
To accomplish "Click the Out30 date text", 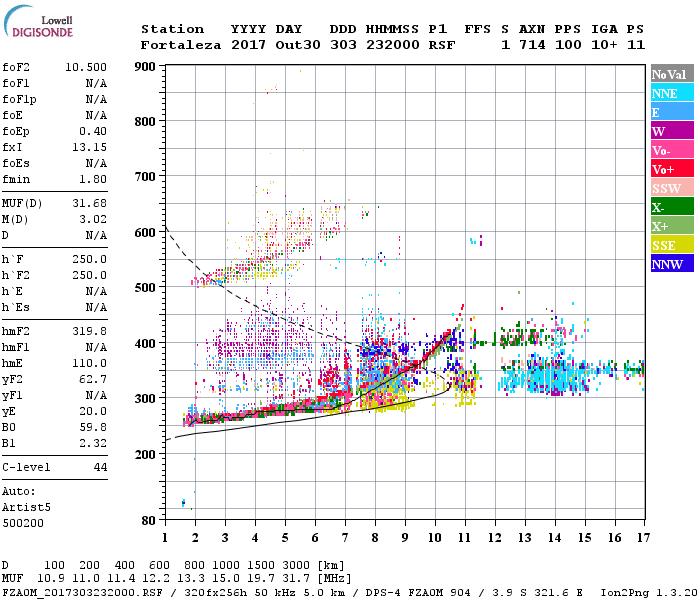I will coord(298,45).
